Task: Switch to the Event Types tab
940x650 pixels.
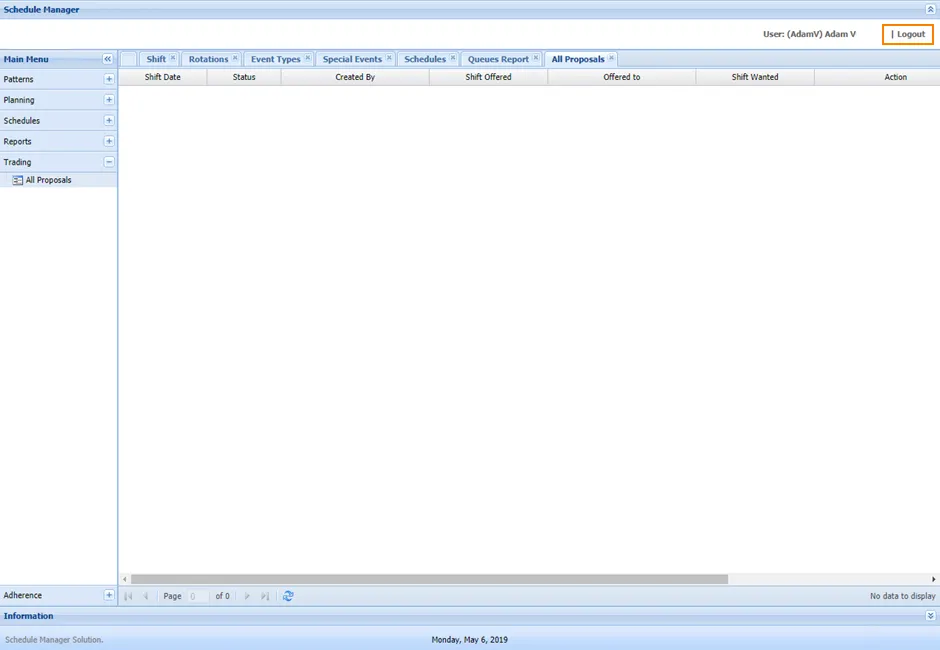Action: (275, 59)
